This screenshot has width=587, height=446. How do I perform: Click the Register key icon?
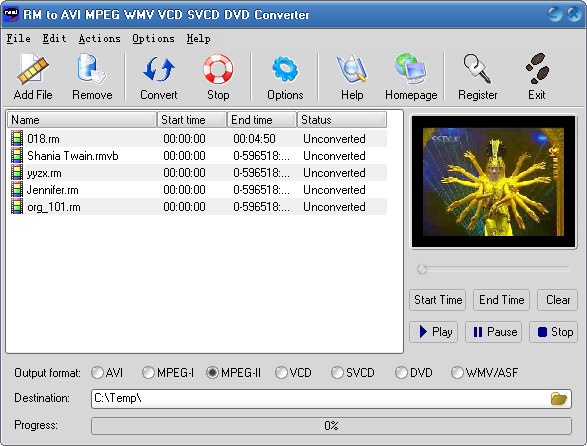pos(477,69)
